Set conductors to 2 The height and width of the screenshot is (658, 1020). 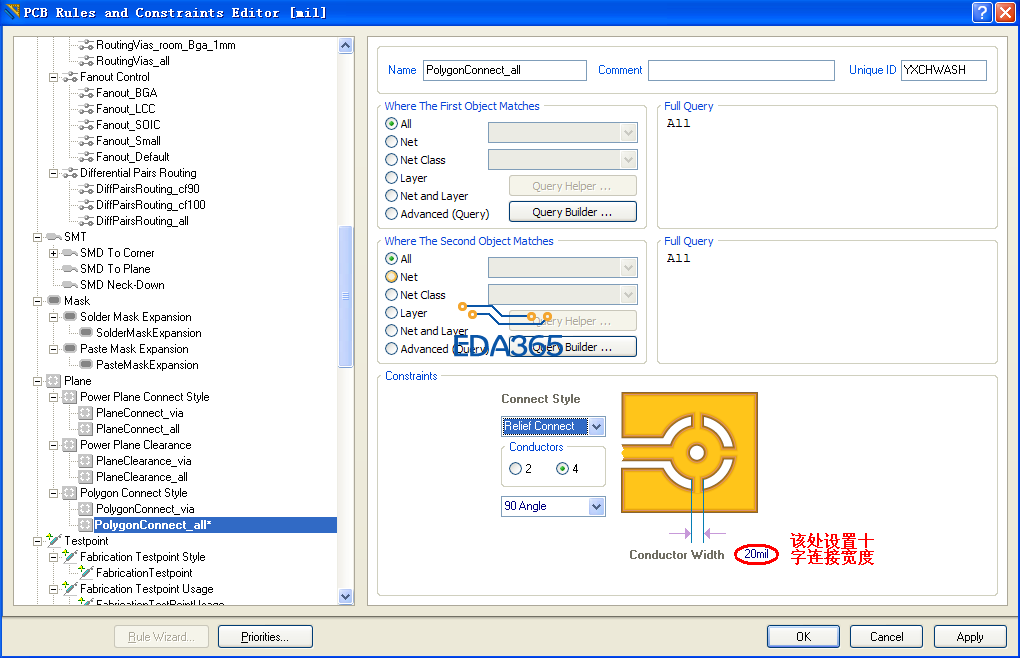coord(515,469)
